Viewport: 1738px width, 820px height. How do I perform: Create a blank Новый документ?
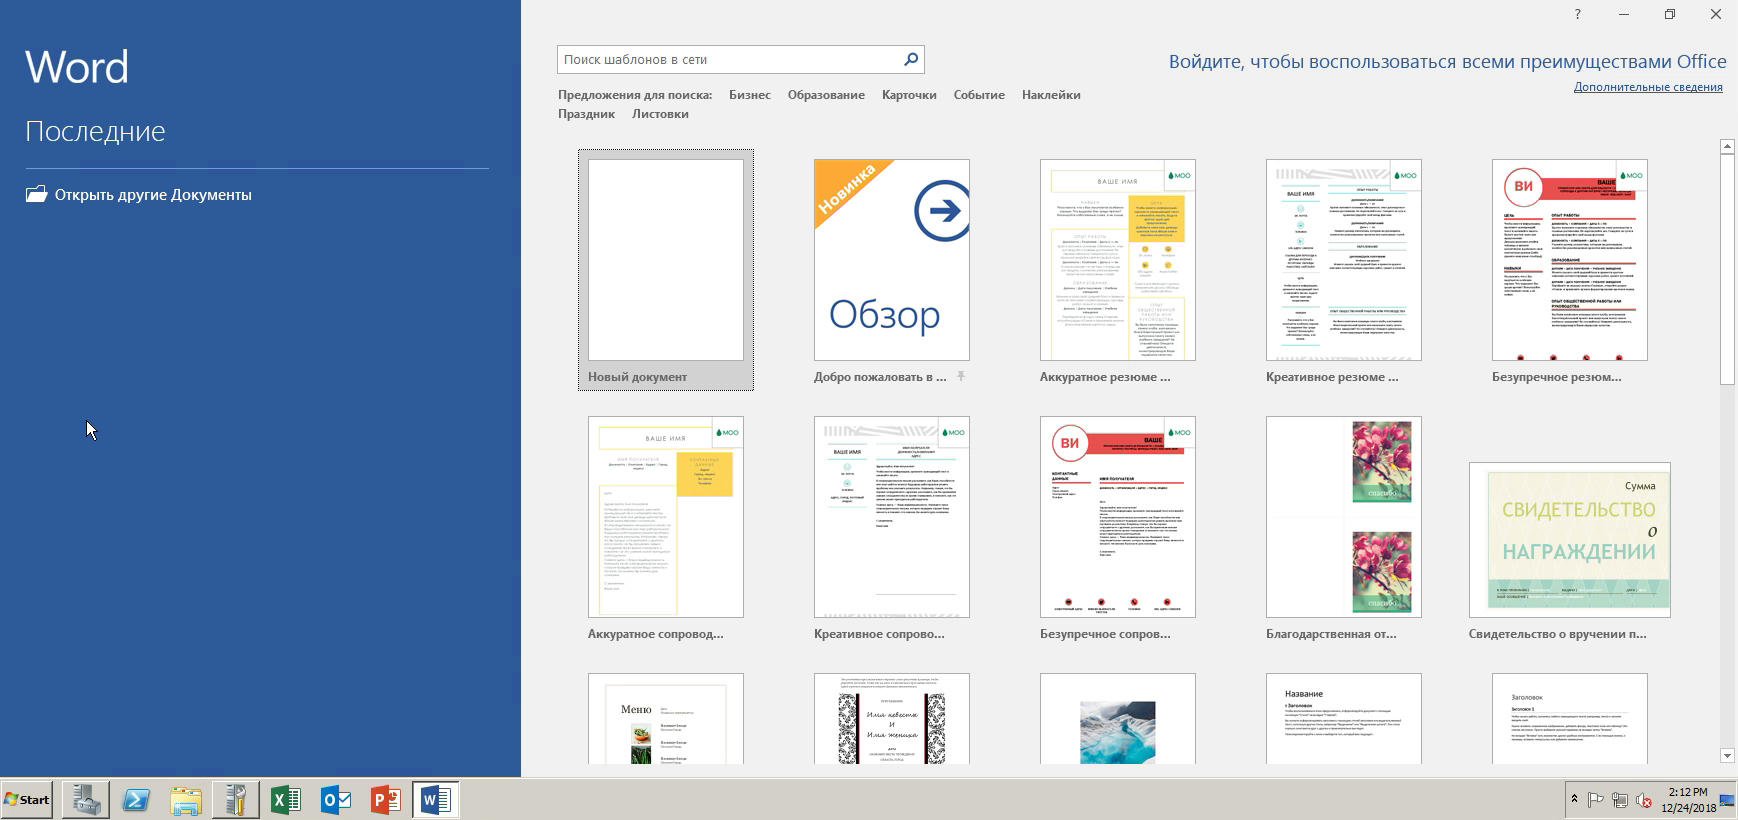tap(666, 261)
